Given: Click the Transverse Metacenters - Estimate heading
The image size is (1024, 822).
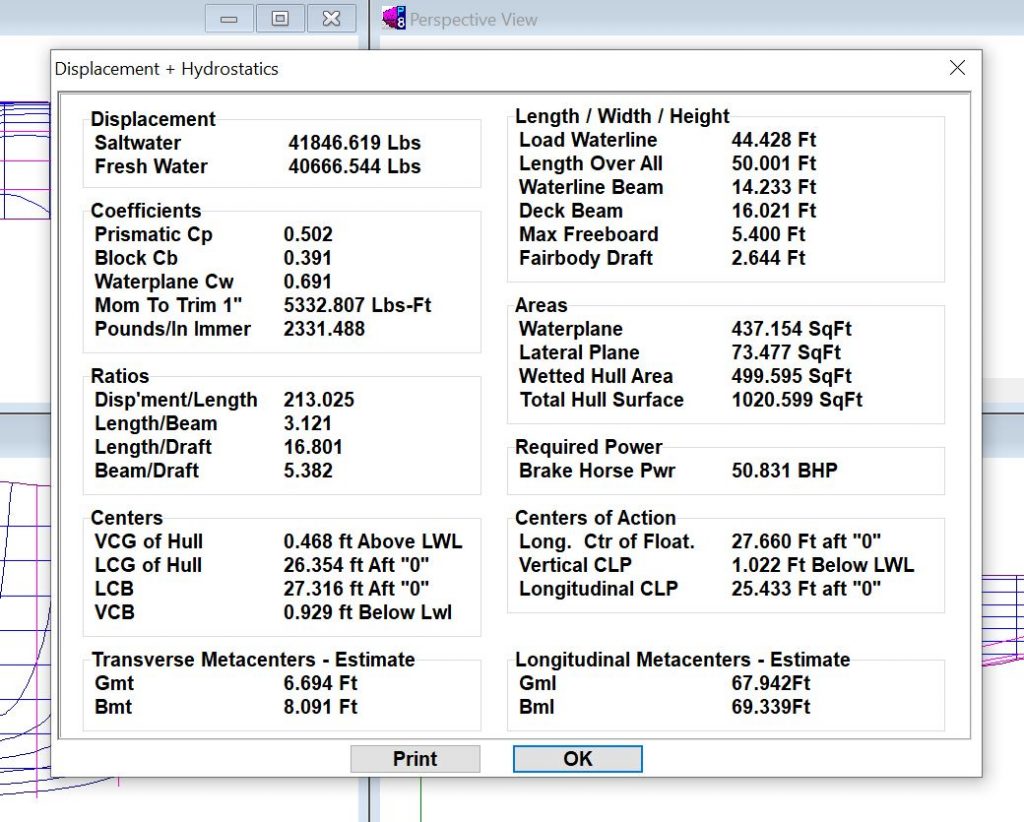Looking at the screenshot, I should coord(253,659).
